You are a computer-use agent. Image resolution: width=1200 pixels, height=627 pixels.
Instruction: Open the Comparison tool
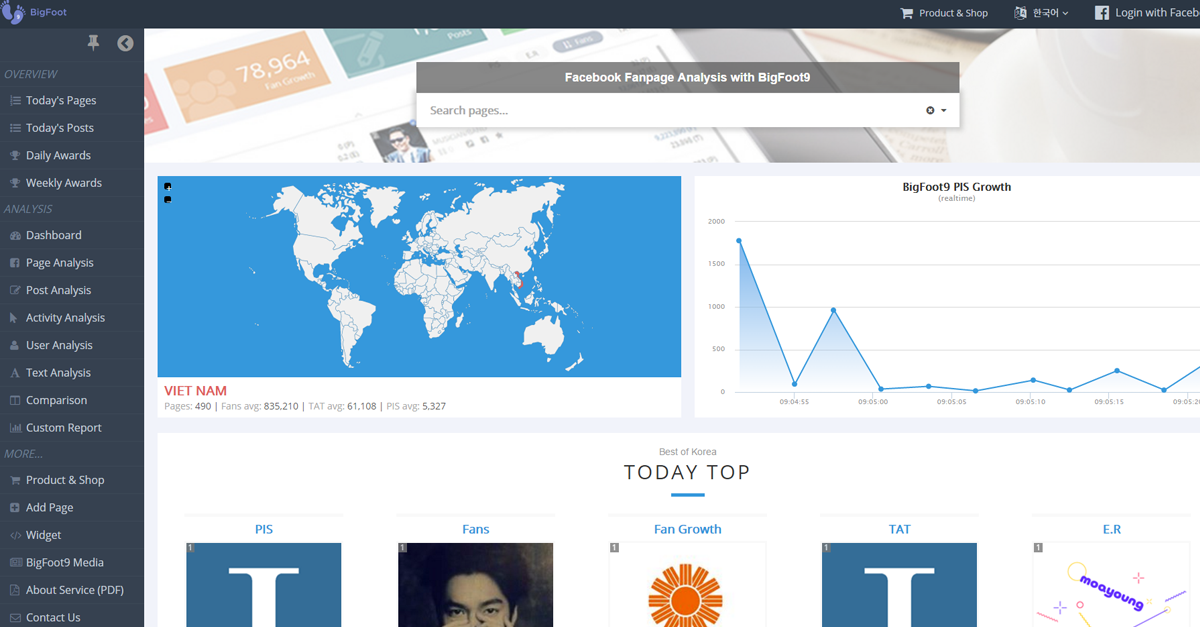point(72,400)
